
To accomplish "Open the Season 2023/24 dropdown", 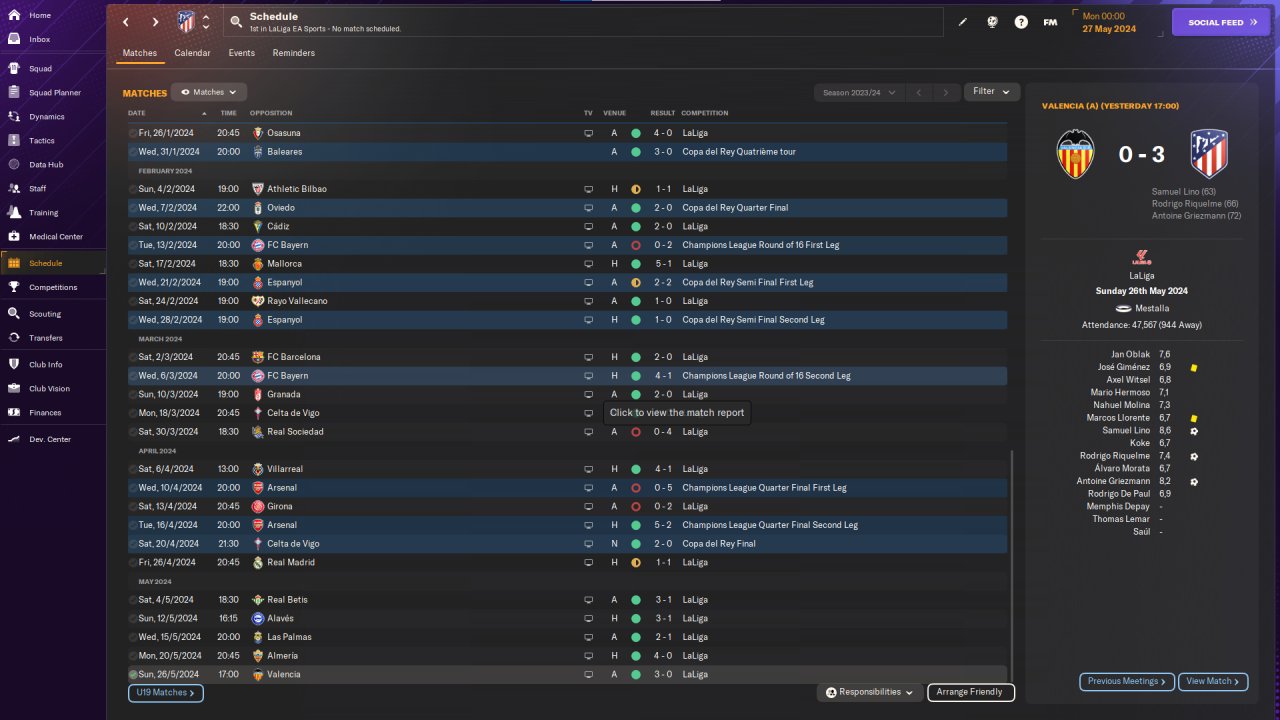I will pyautogui.click(x=859, y=93).
